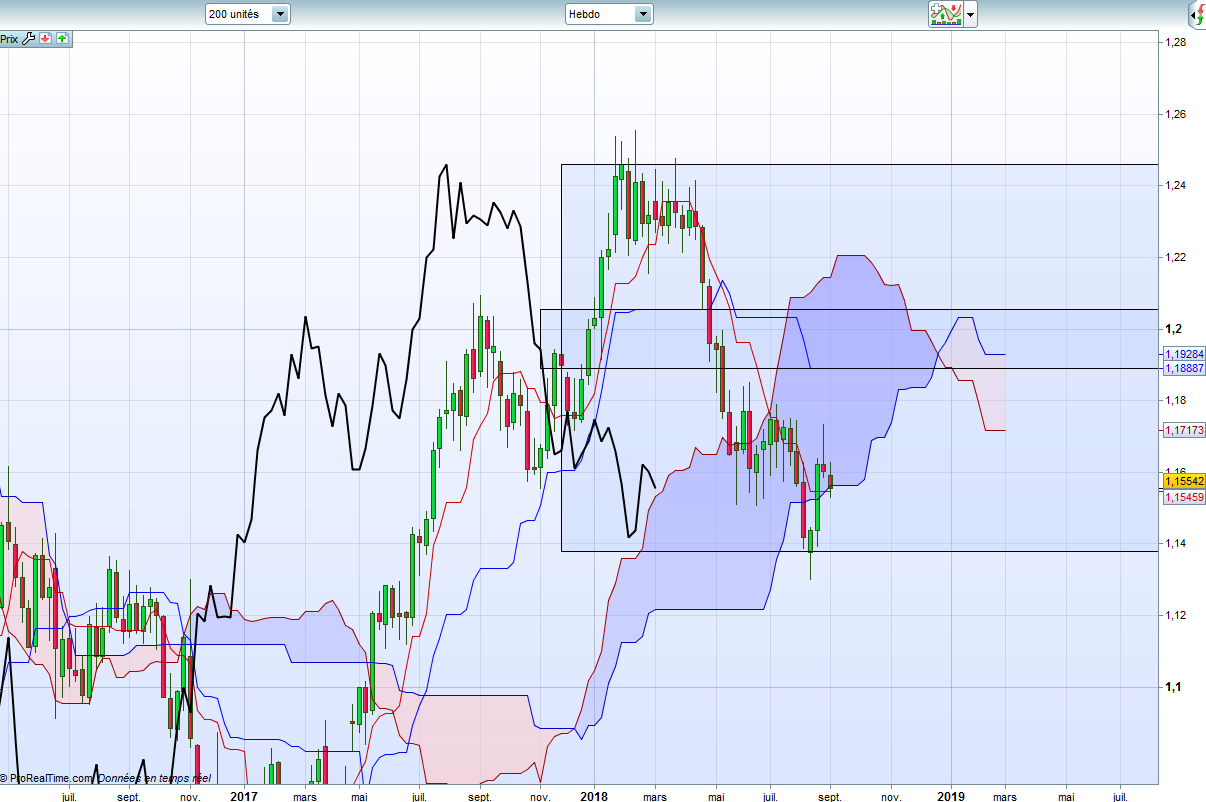Click the red 1,15459 price label
Image resolution: width=1206 pixels, height=802 pixels.
coord(1183,496)
